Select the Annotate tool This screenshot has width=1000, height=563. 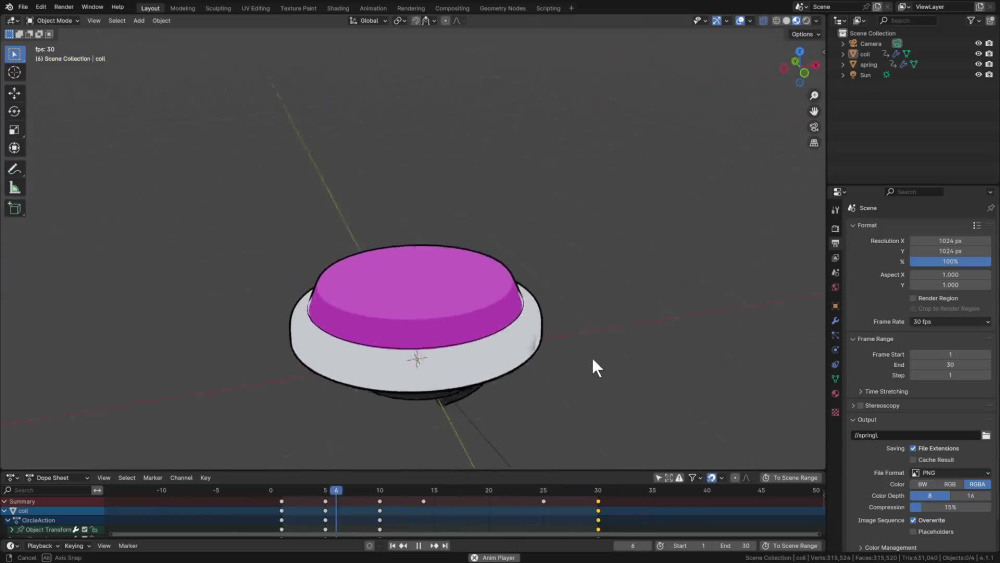(x=14, y=170)
